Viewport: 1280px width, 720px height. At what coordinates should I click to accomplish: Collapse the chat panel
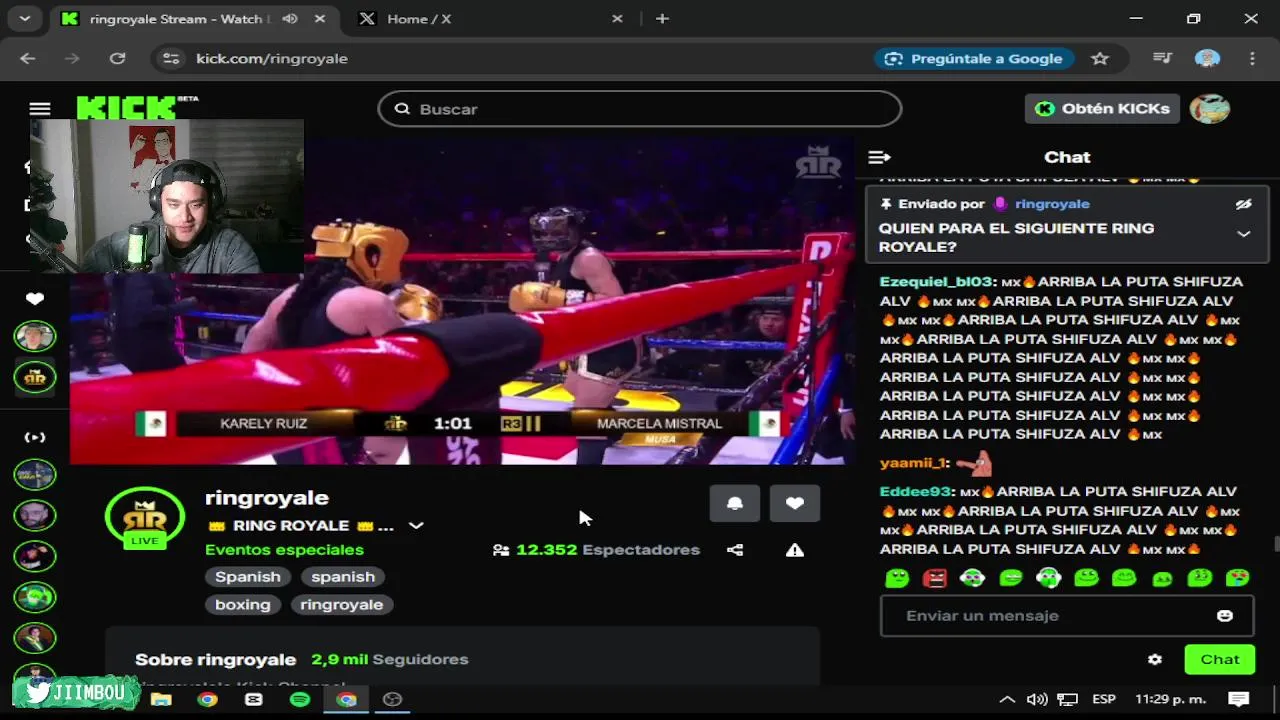pos(879,157)
